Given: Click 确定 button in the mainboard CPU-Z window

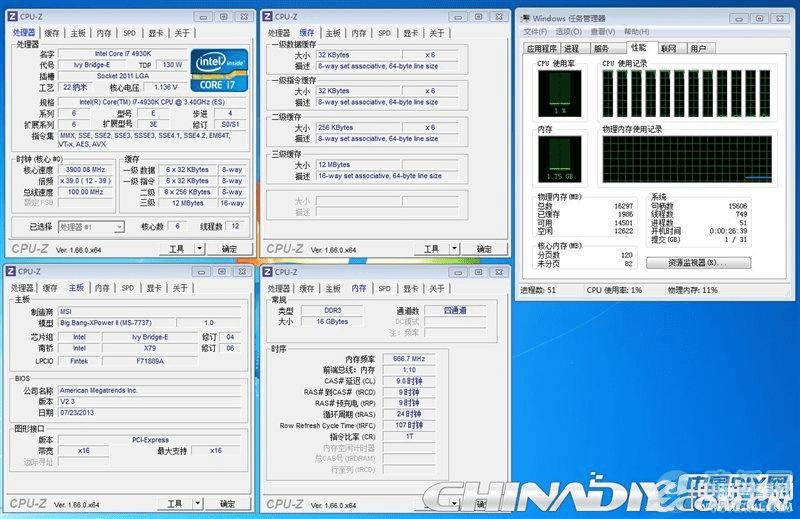Looking at the screenshot, I should (x=227, y=503).
